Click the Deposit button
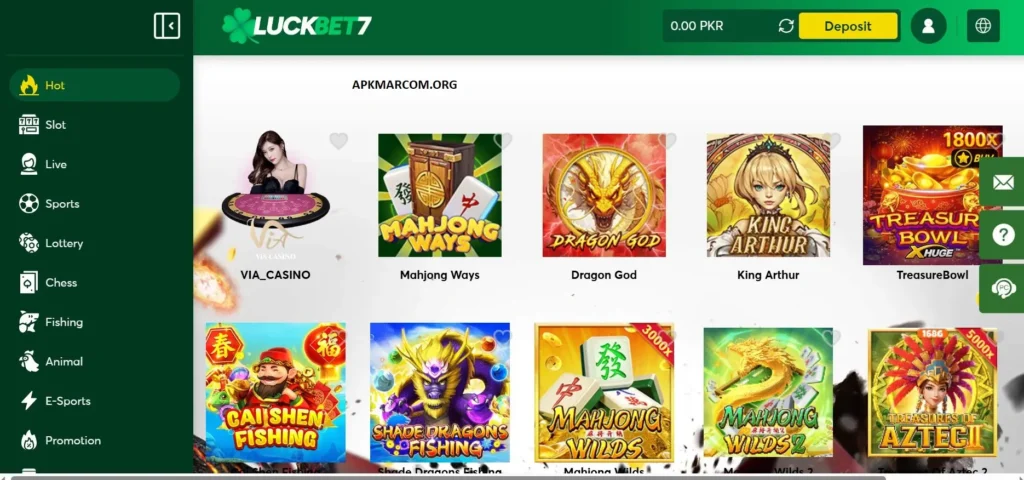Screen dimensions: 1024x480 tap(848, 26)
